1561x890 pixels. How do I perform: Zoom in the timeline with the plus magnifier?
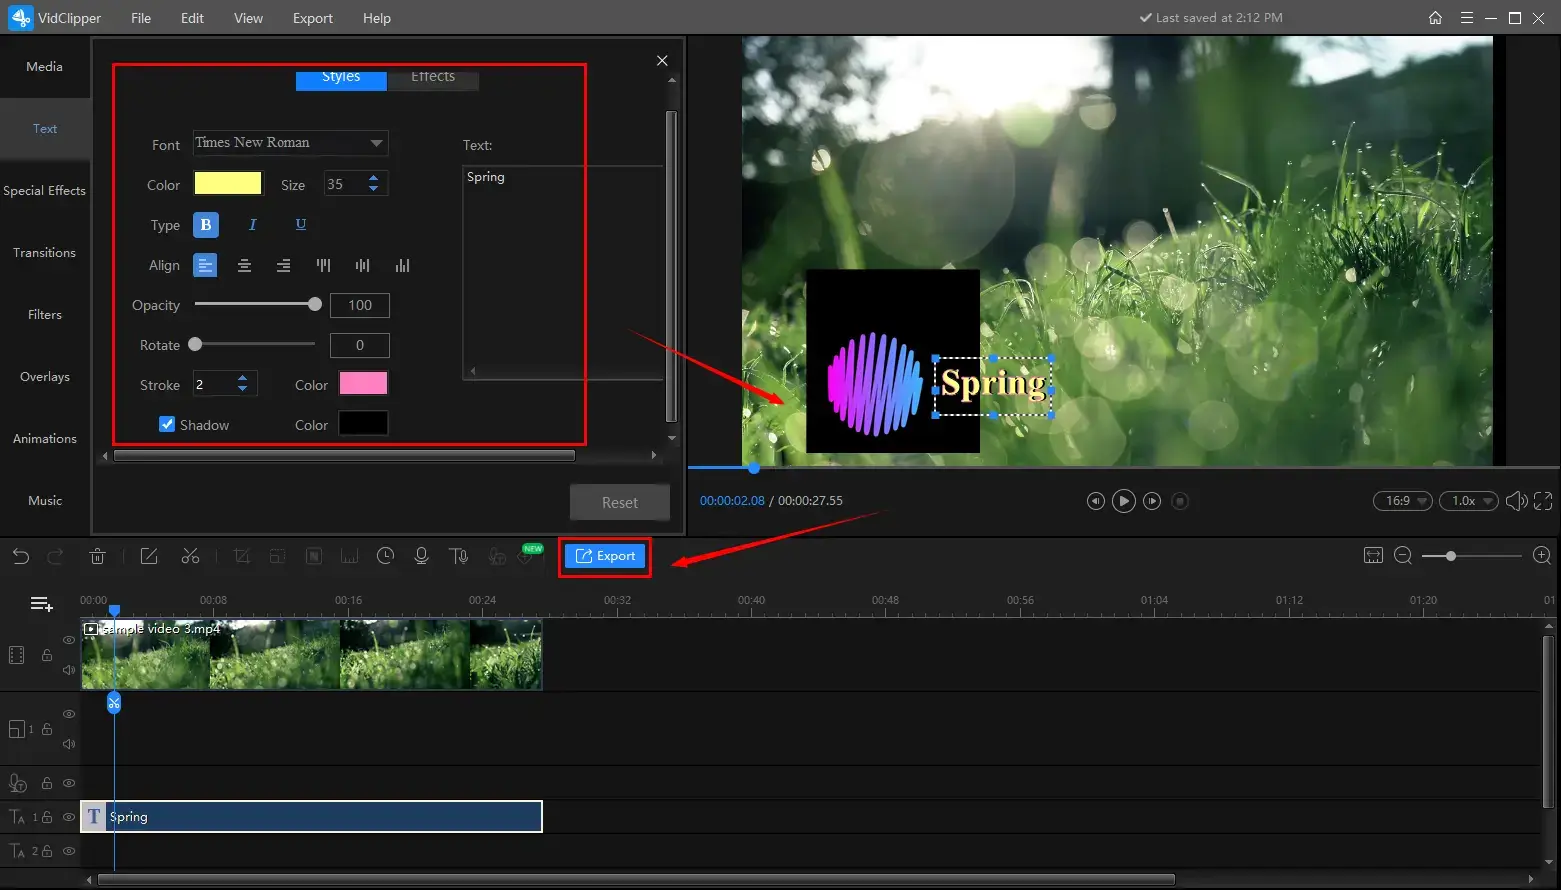tap(1542, 556)
